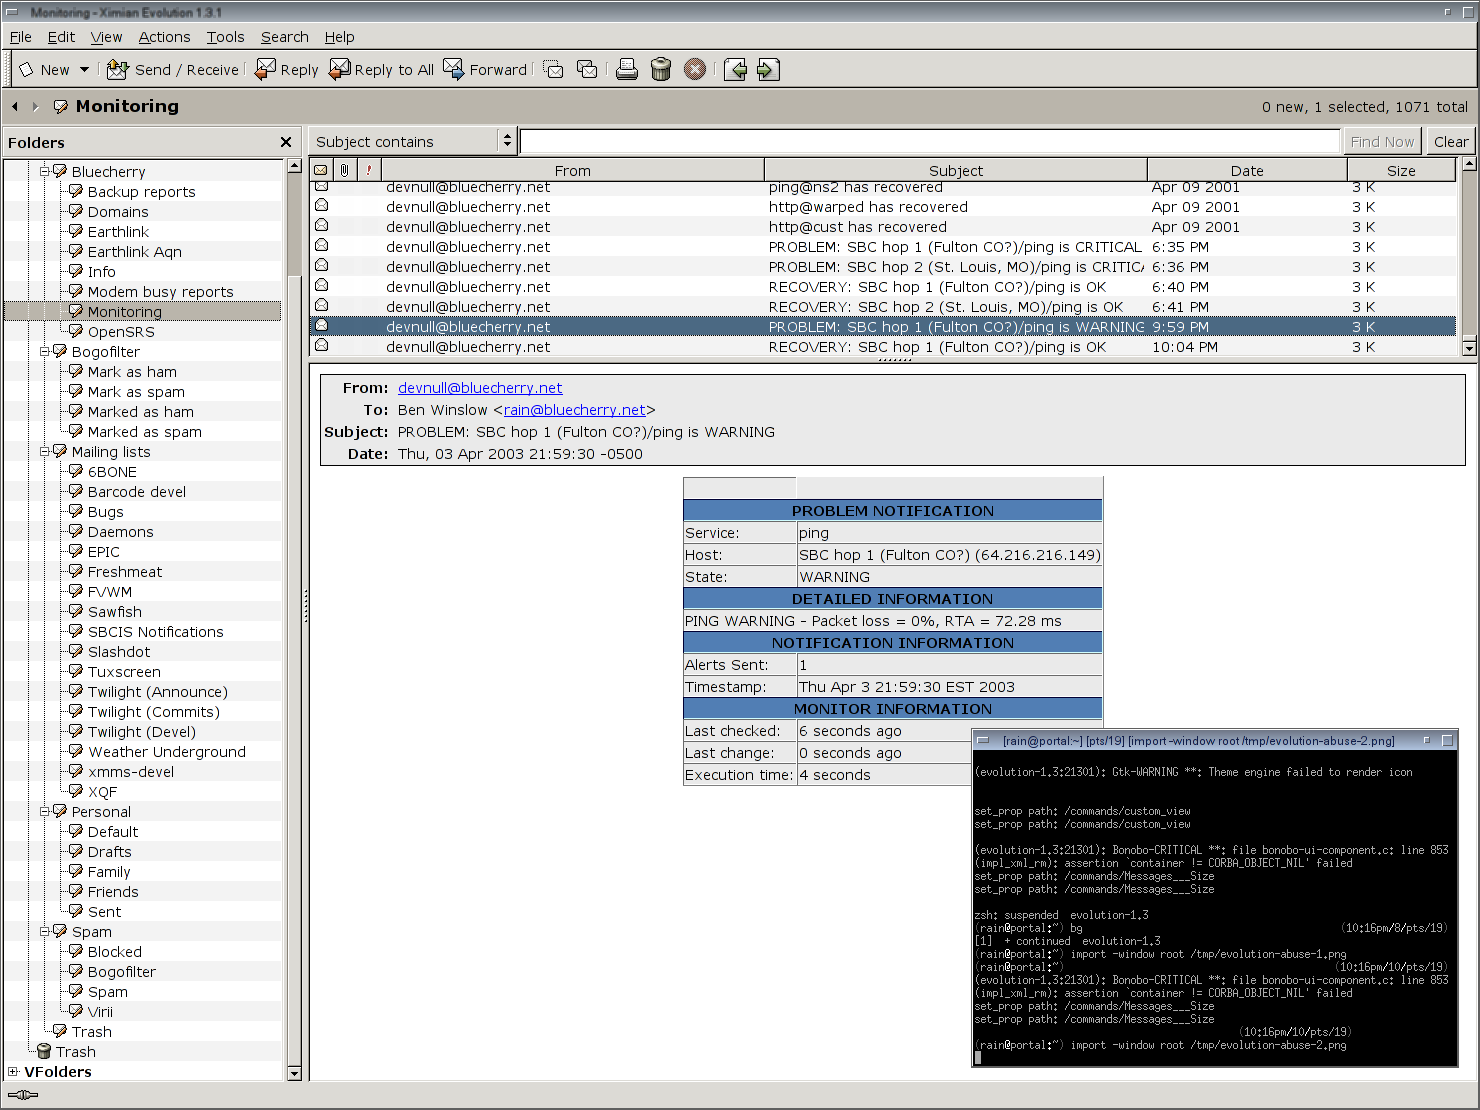Open the Actions menu
The image size is (1480, 1110).
pyautogui.click(x=164, y=37)
